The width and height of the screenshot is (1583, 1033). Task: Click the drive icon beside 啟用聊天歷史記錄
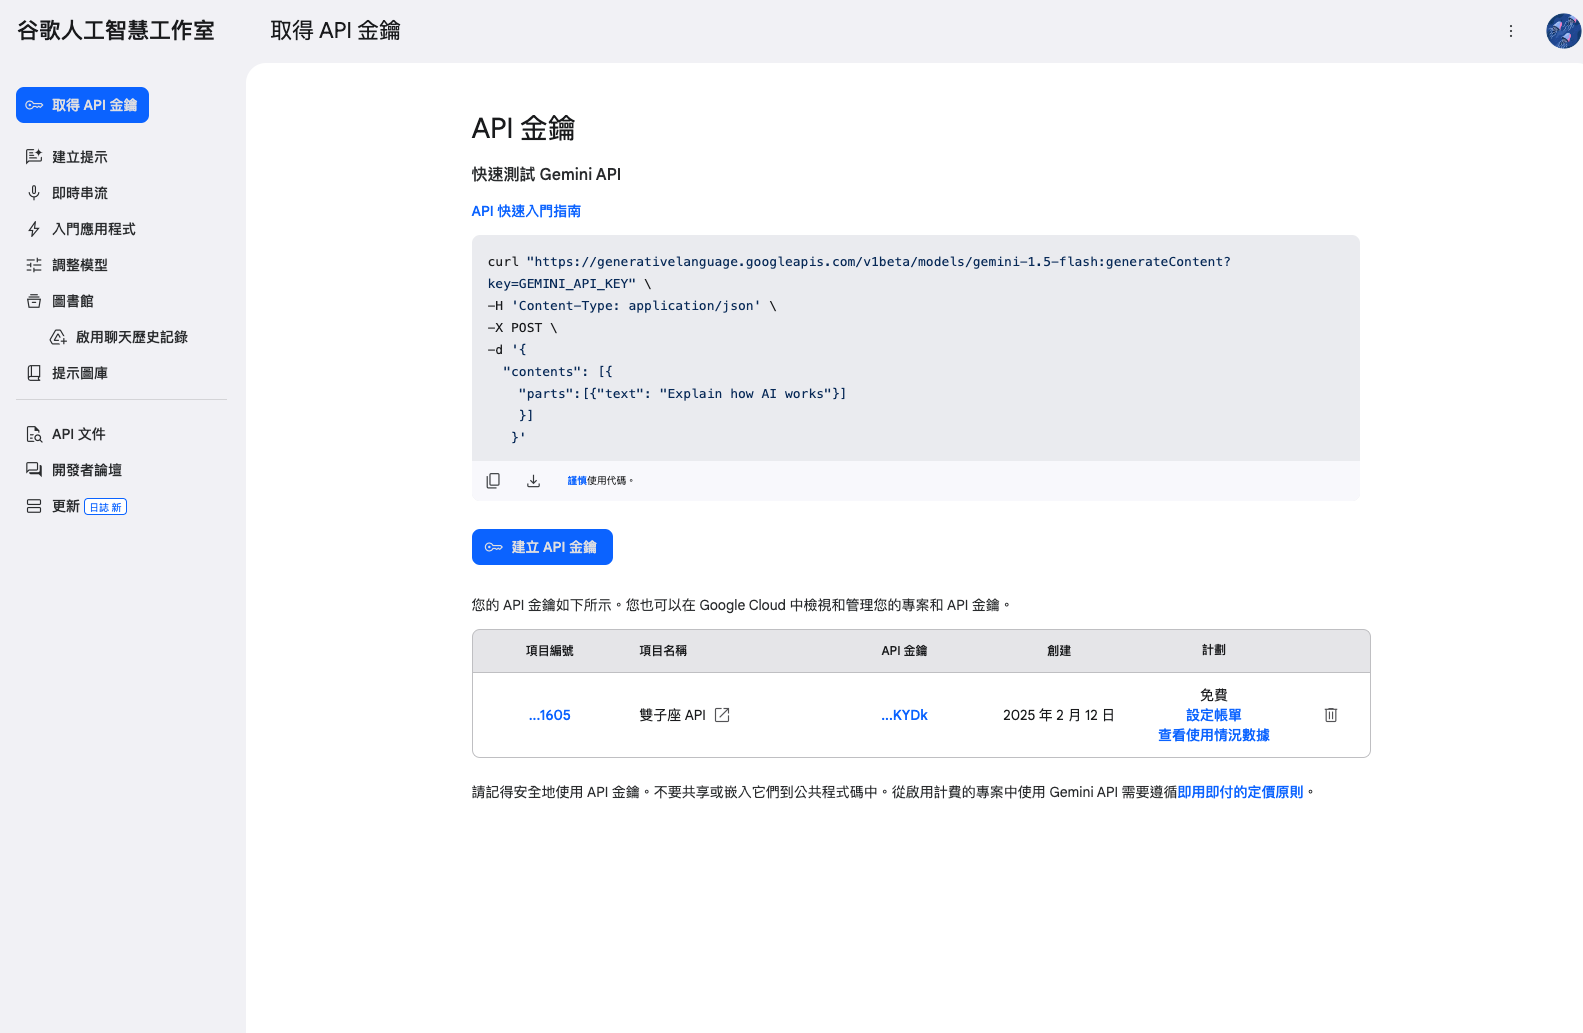click(x=58, y=337)
